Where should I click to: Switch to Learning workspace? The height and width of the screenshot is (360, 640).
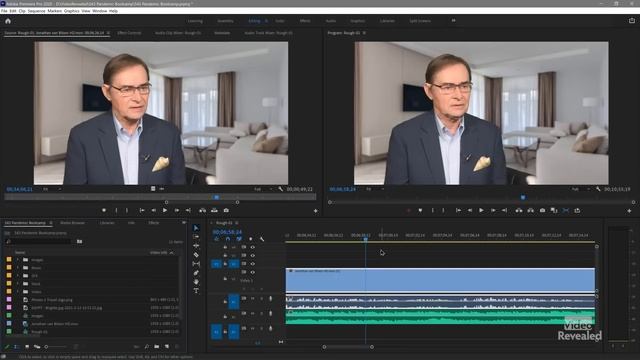pos(195,21)
